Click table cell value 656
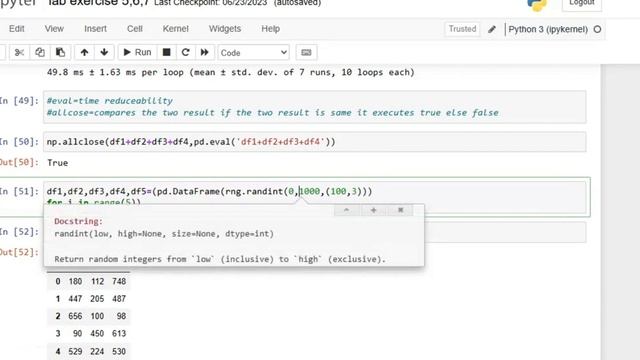This screenshot has width=640, height=360. 75,316
